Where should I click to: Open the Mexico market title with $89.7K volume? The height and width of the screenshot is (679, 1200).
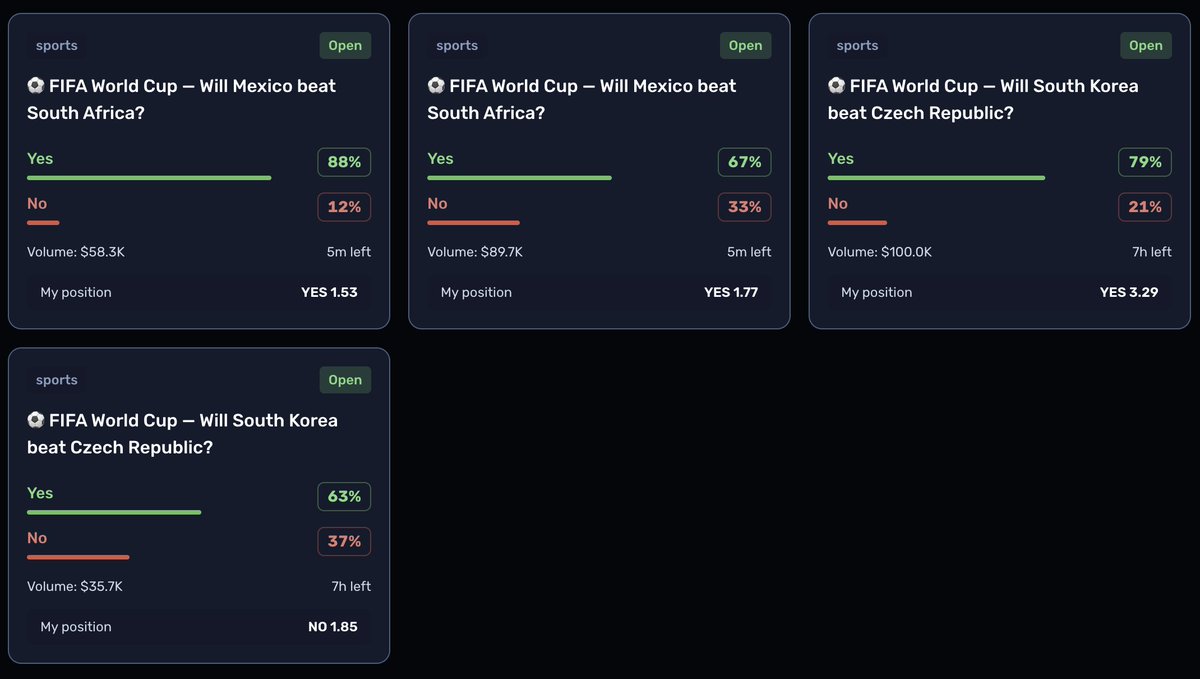pos(582,99)
